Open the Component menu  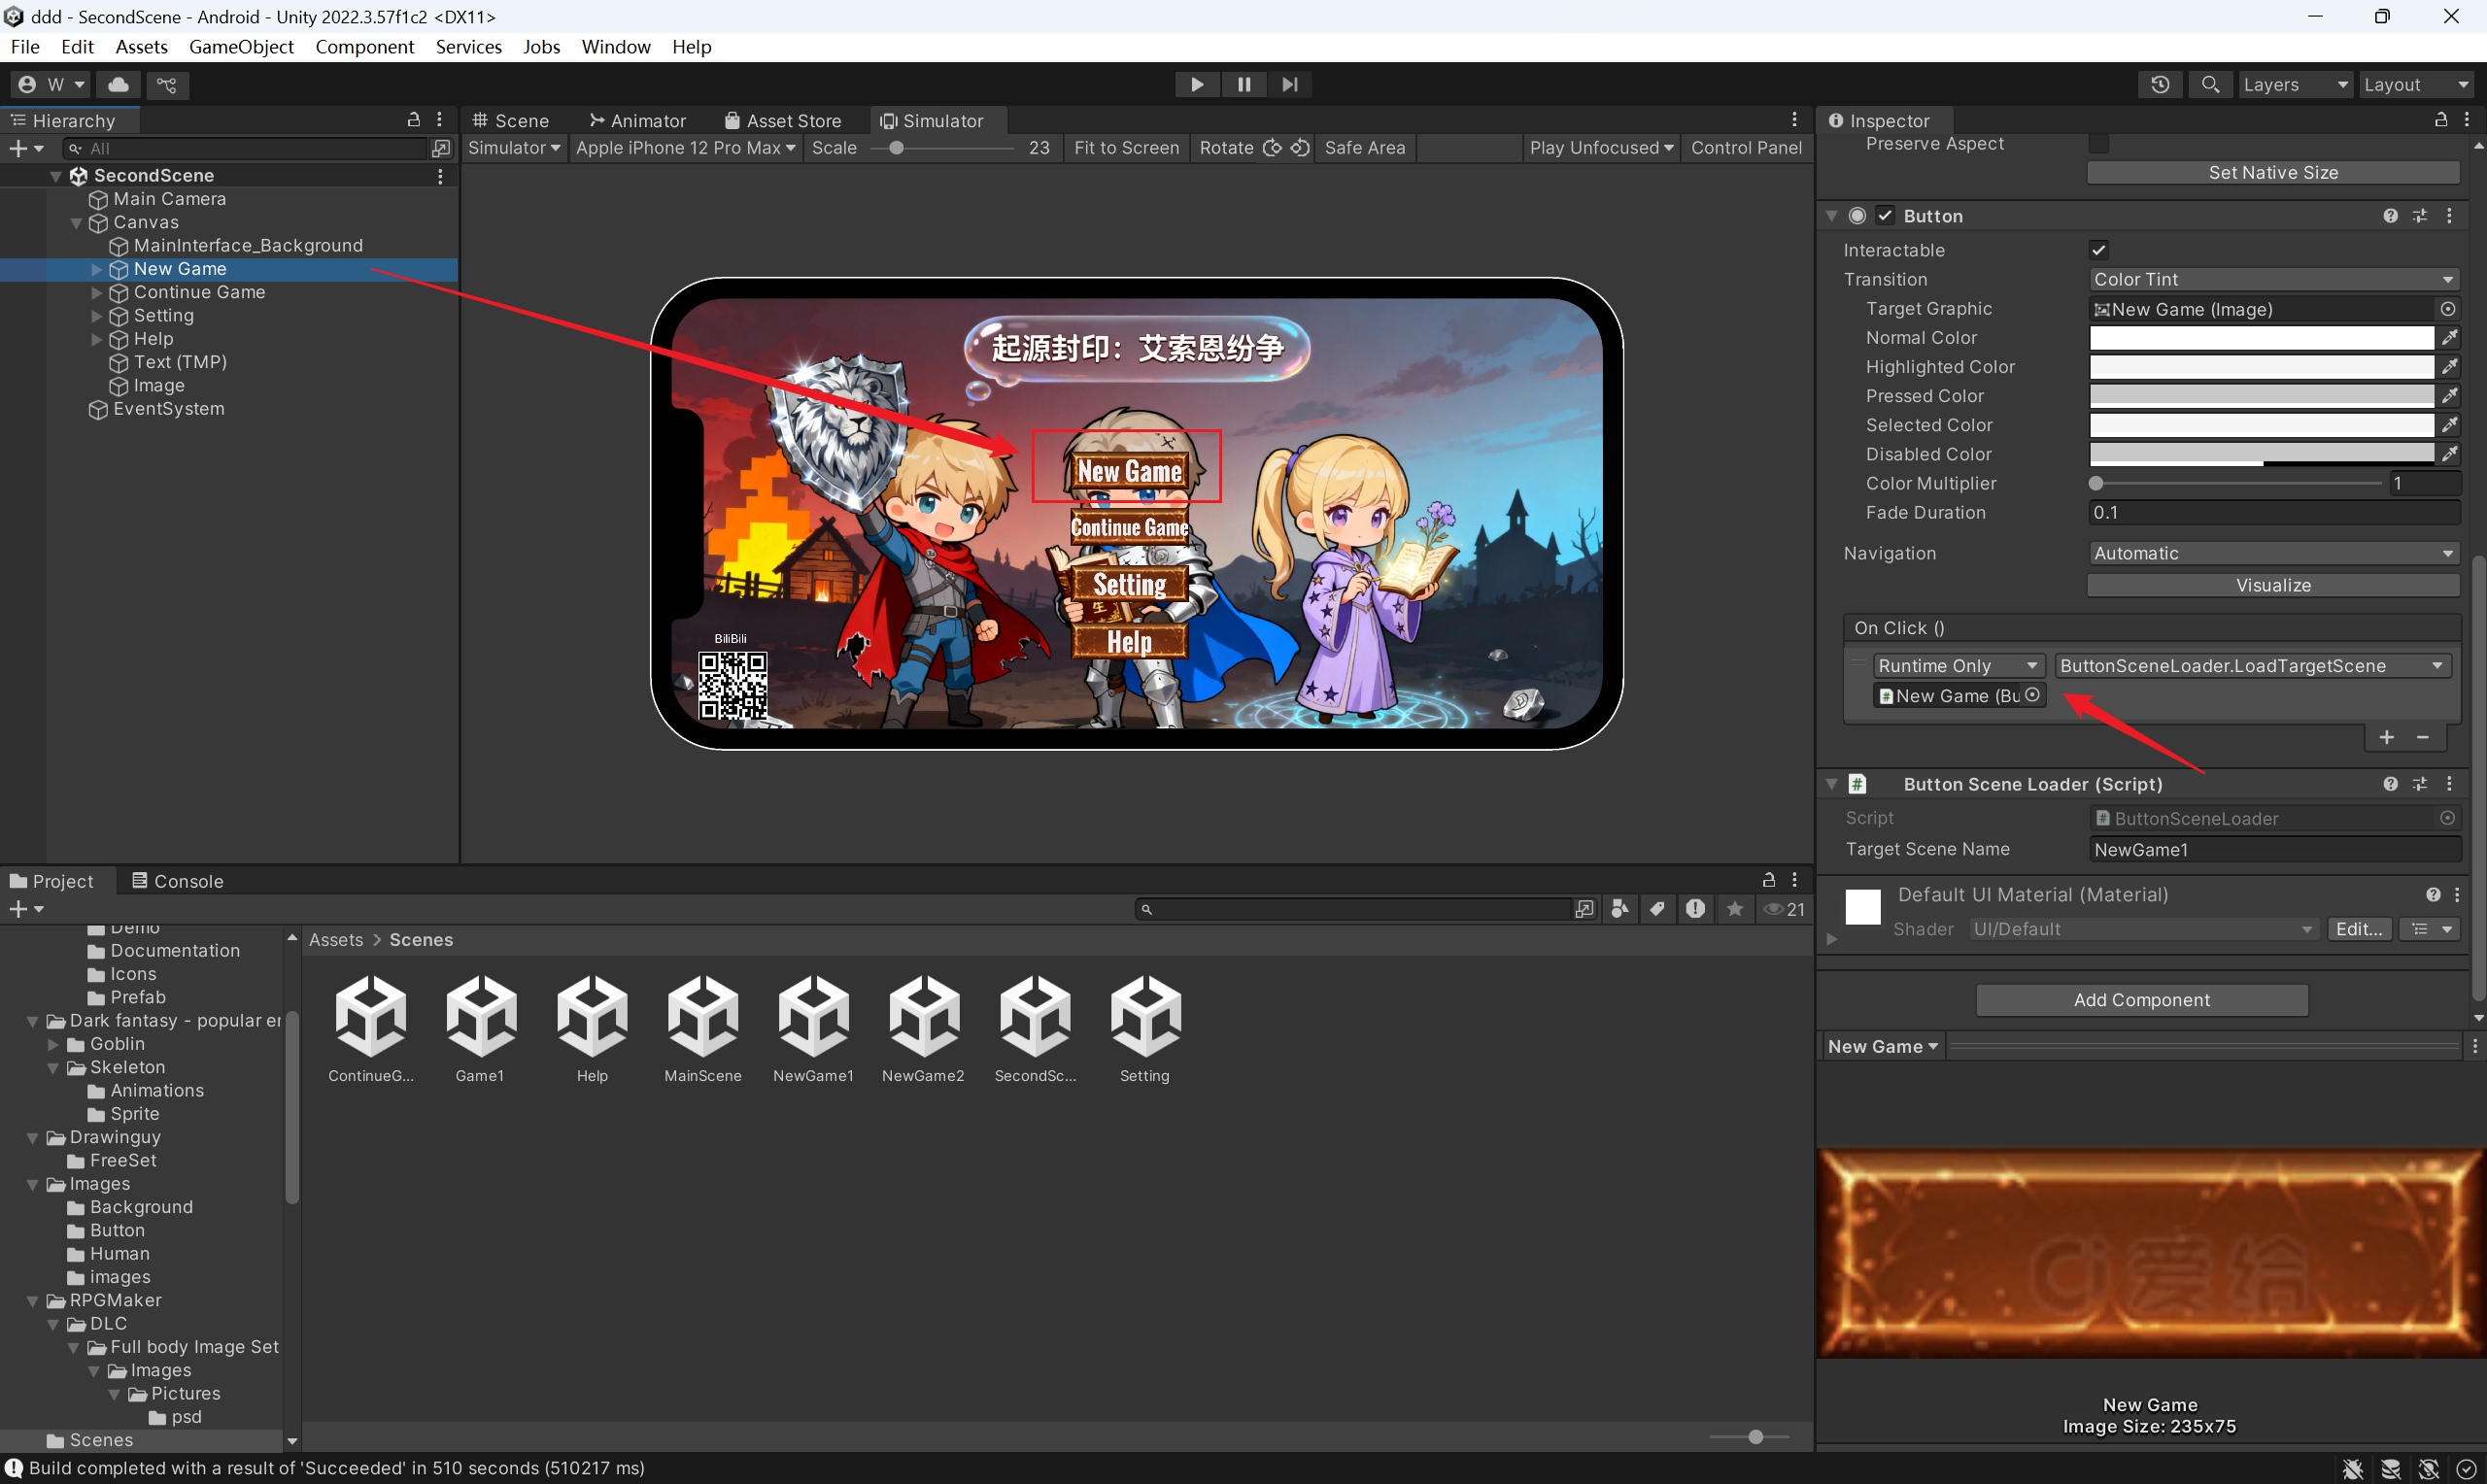(x=364, y=47)
